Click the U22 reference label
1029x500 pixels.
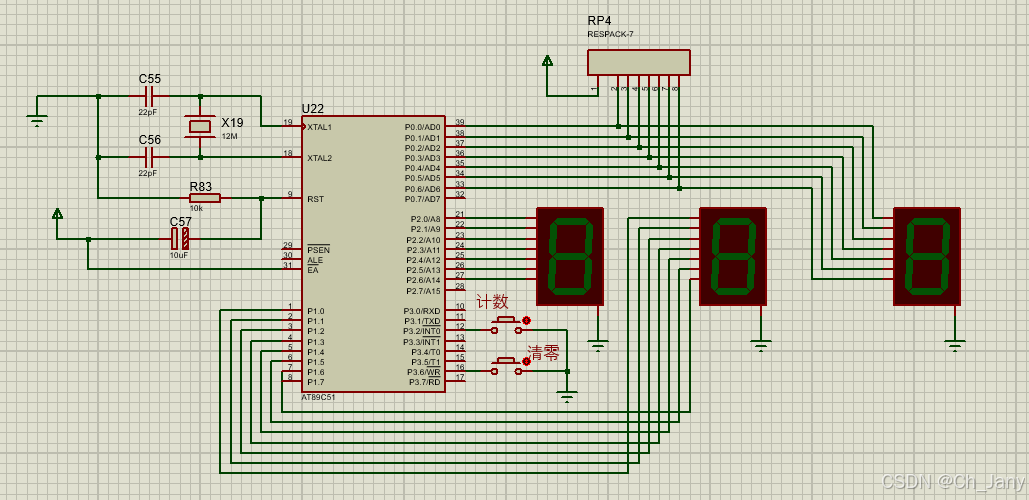(x=312, y=109)
